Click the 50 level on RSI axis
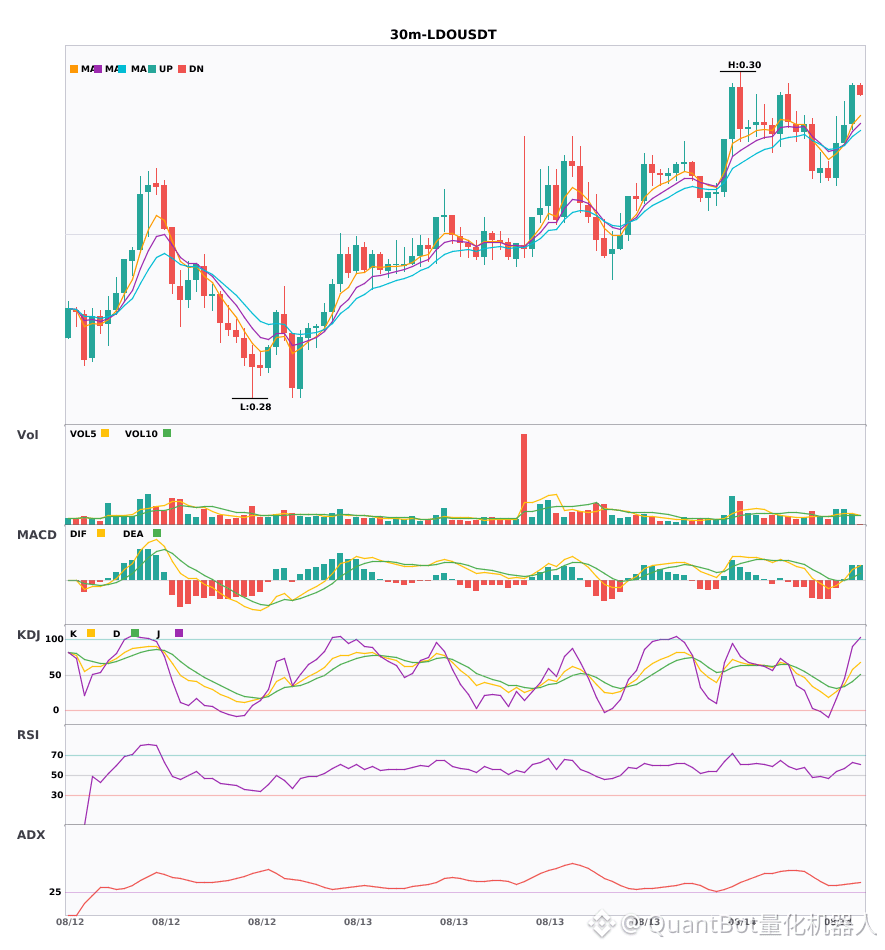The height and width of the screenshot is (950, 885). pos(57,775)
